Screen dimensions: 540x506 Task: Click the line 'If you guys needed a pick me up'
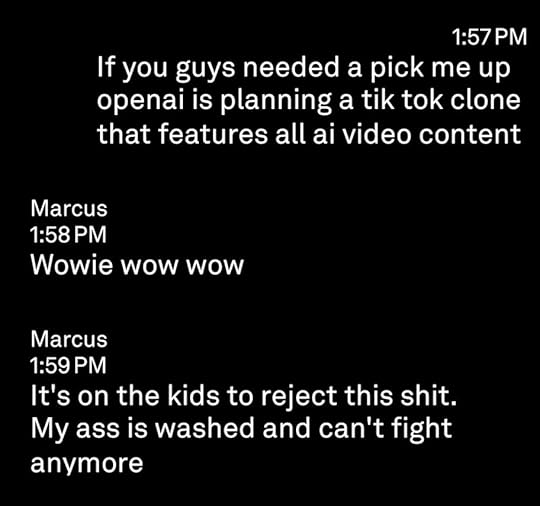coord(303,68)
